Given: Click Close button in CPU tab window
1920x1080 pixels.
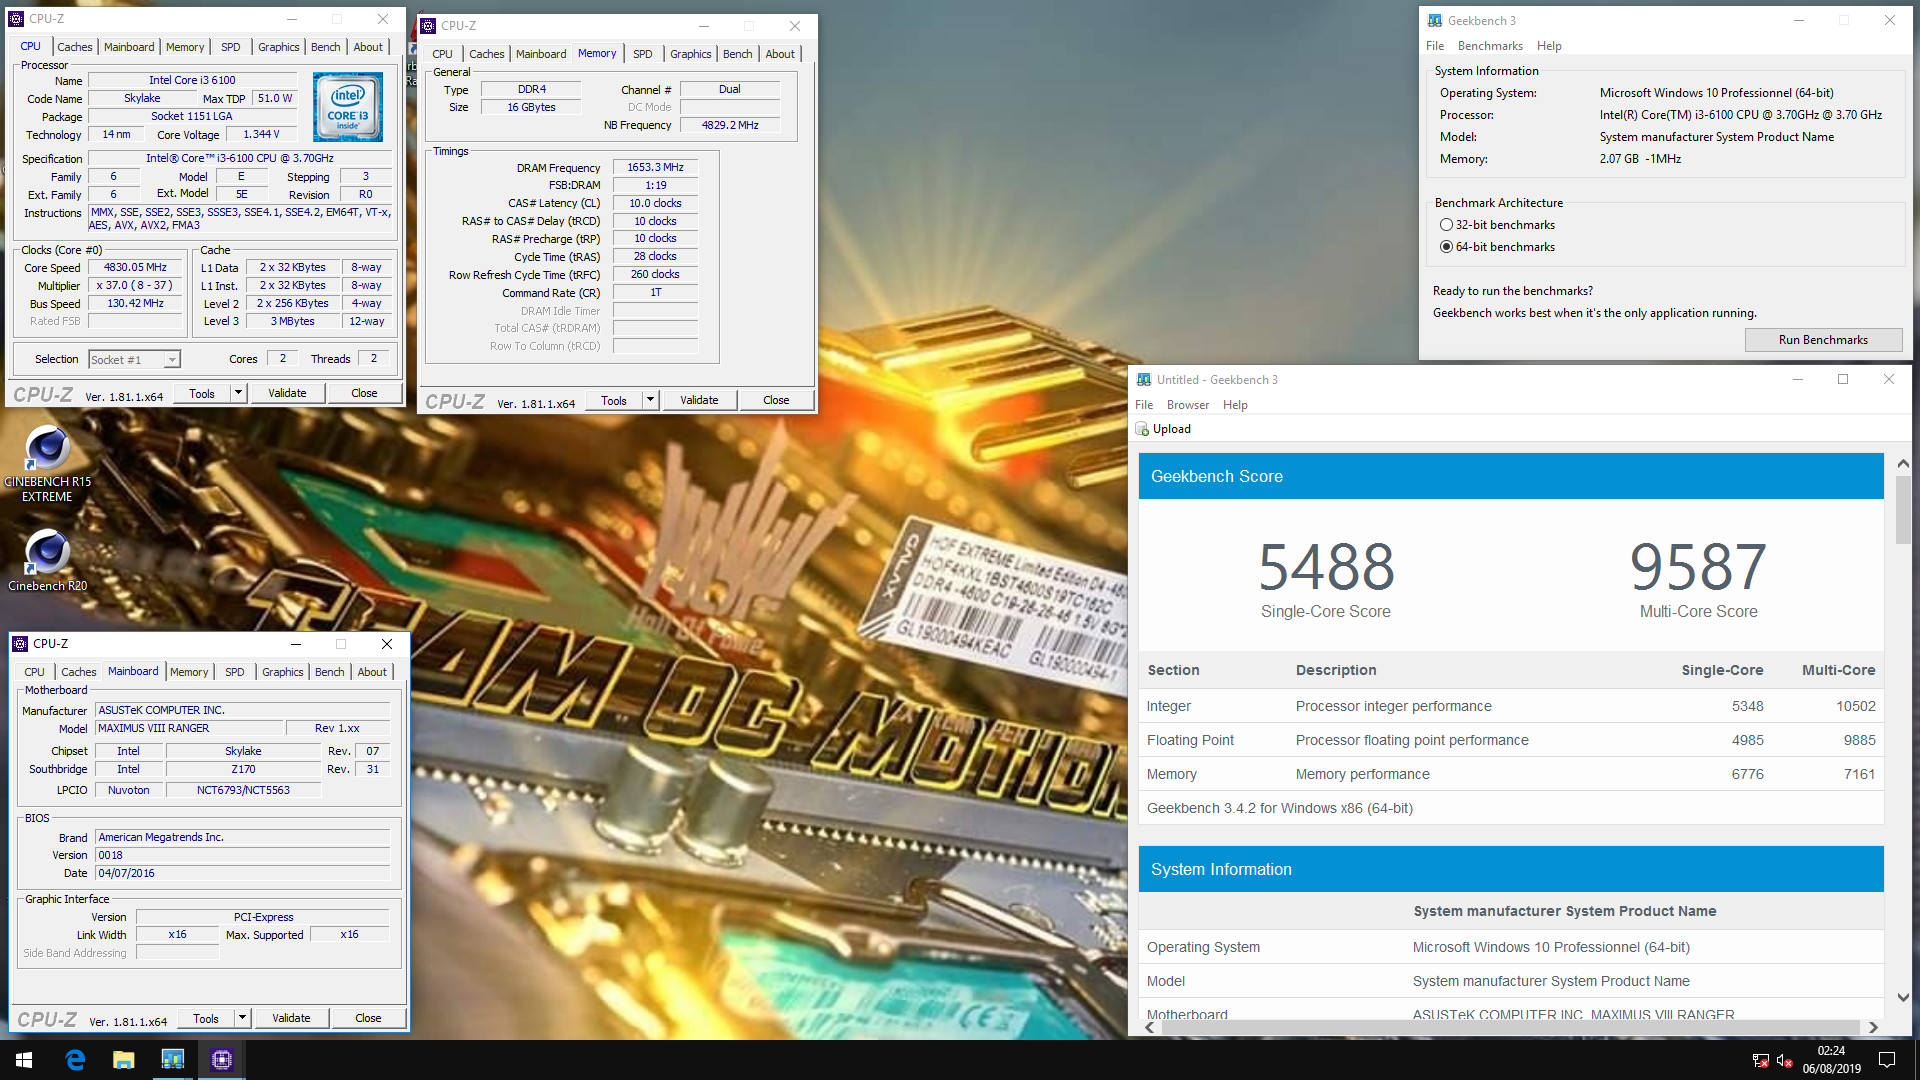Looking at the screenshot, I should 364,393.
